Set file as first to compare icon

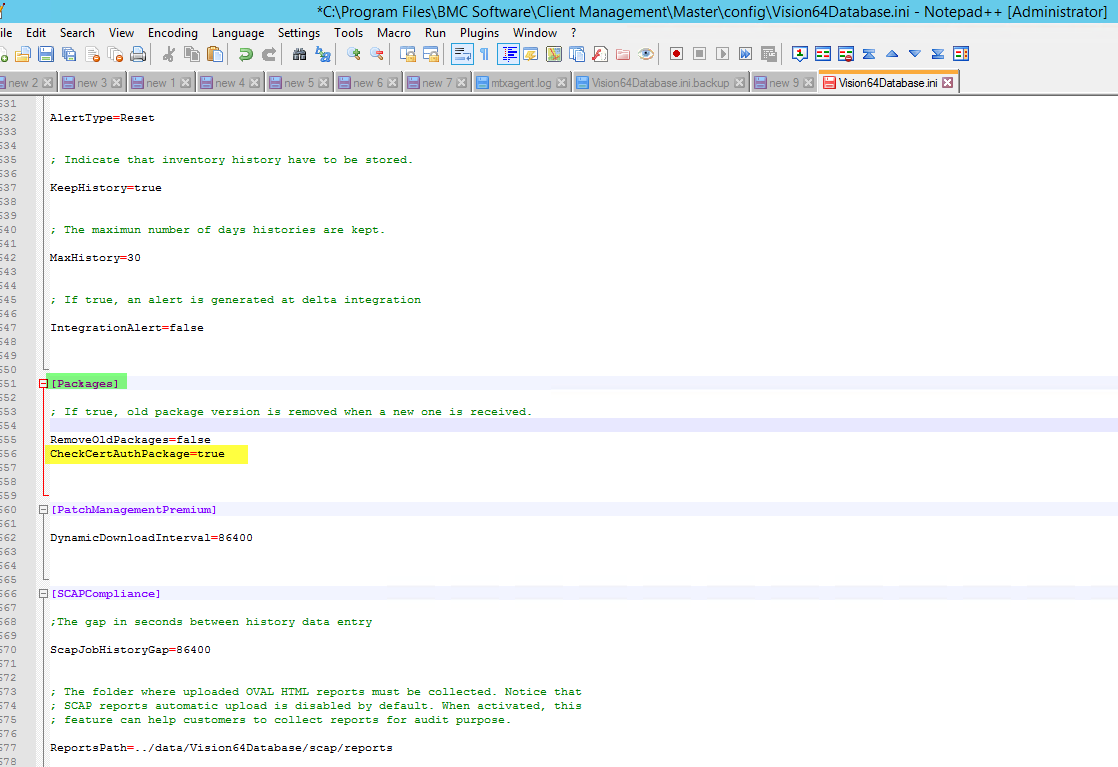pos(800,54)
